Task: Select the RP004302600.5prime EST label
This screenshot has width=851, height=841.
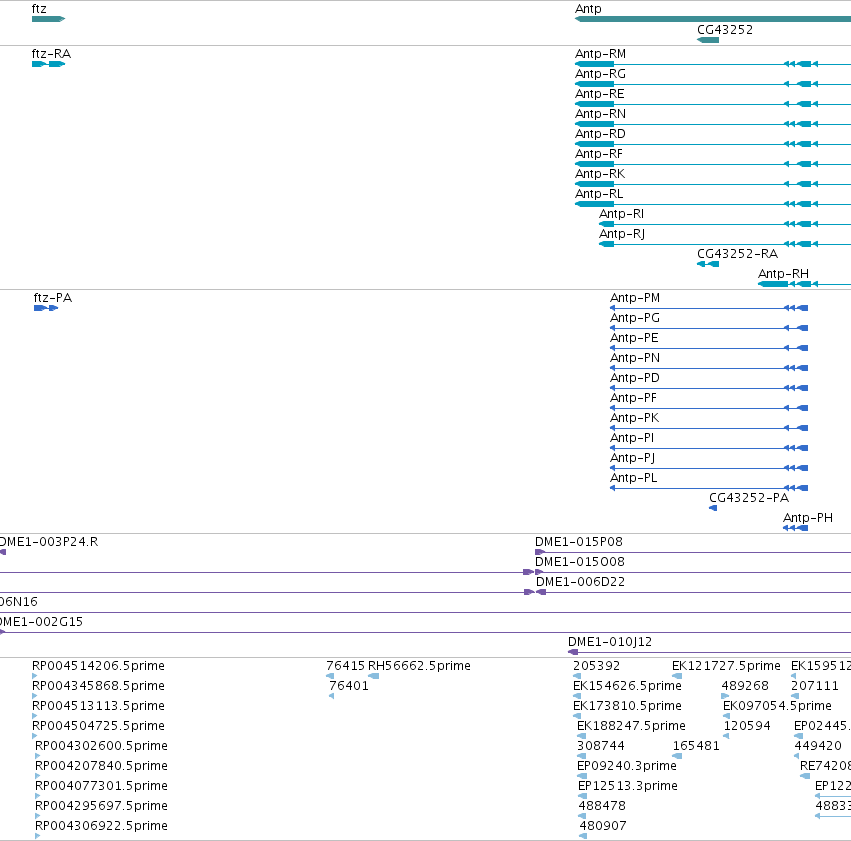Action: click(101, 746)
